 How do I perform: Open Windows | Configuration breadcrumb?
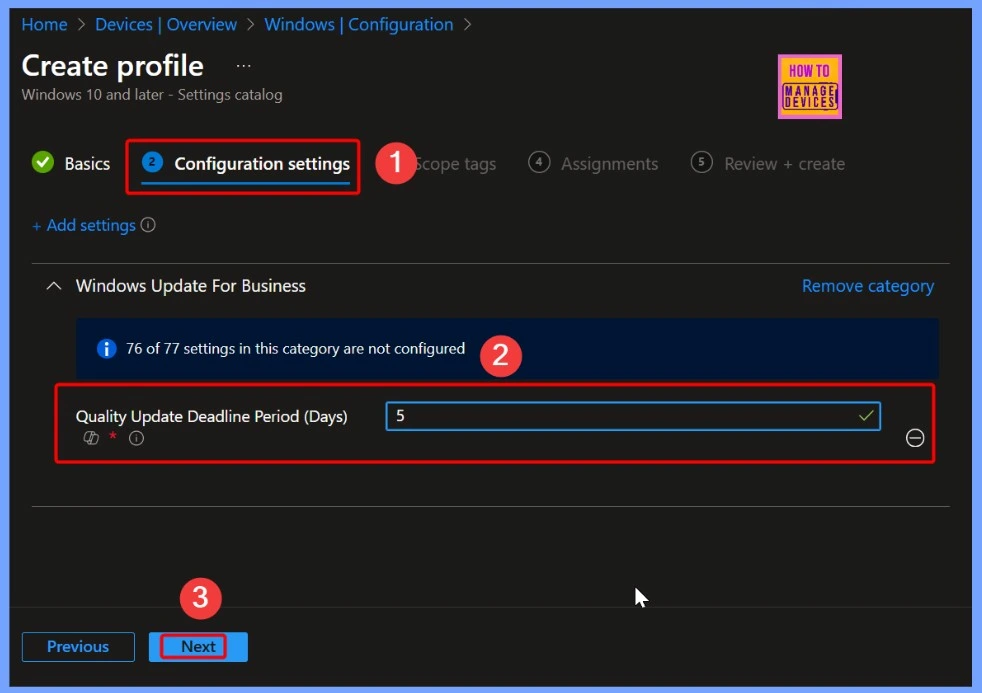(358, 24)
